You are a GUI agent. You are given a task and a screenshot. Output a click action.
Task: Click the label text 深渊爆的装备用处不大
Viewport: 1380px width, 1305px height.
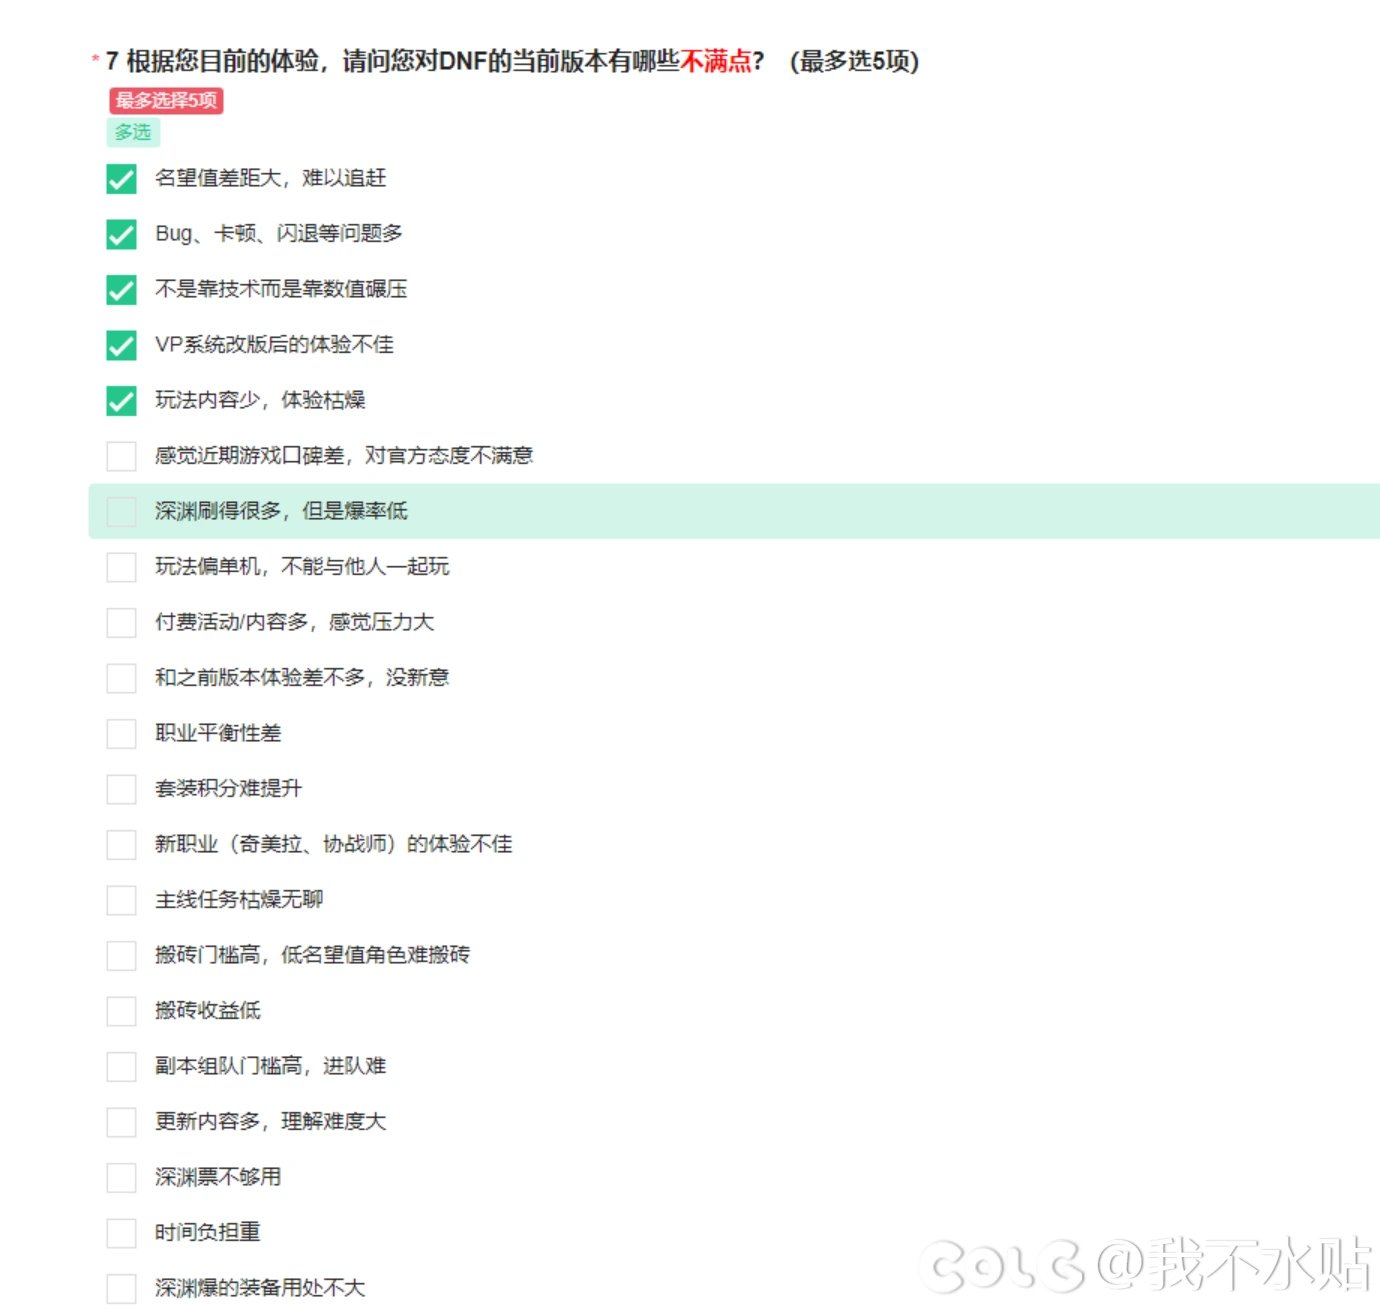coord(260,1288)
